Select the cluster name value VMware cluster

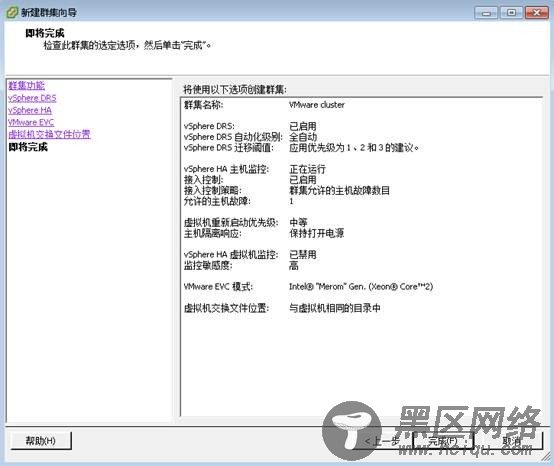[317, 105]
